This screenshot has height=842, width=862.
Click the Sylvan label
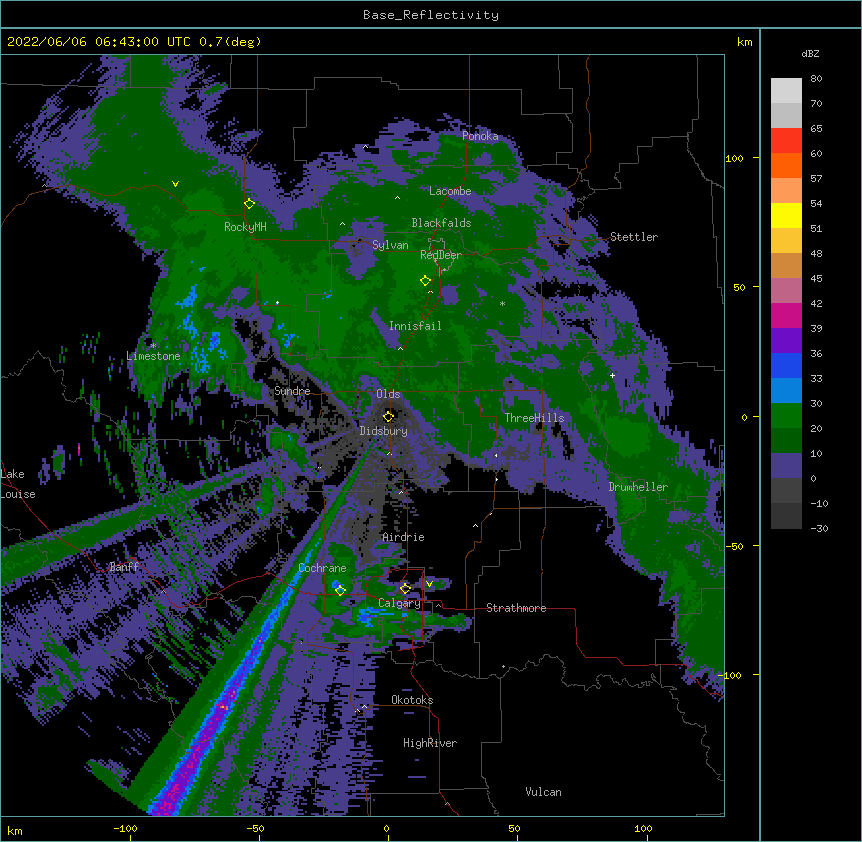point(390,245)
